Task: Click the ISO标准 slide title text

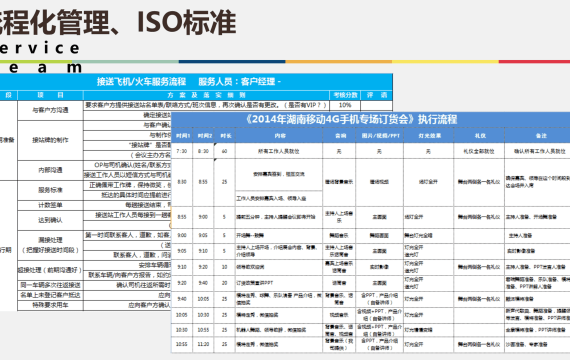Action: click(186, 23)
